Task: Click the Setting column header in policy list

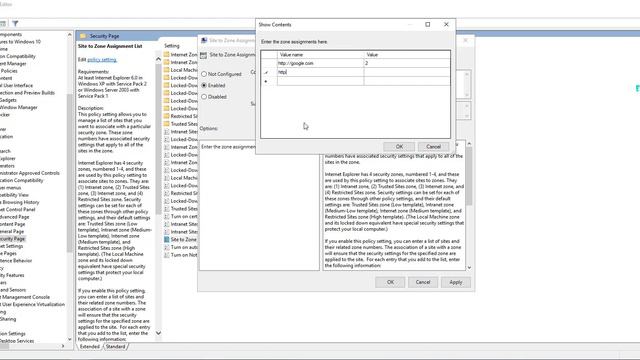Action: click(x=172, y=46)
